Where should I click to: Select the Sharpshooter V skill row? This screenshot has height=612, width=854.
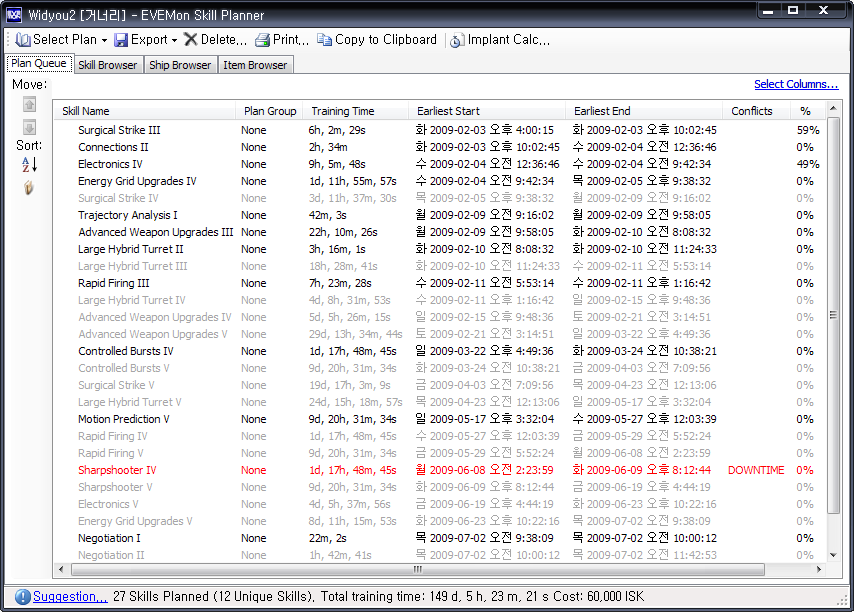440,487
